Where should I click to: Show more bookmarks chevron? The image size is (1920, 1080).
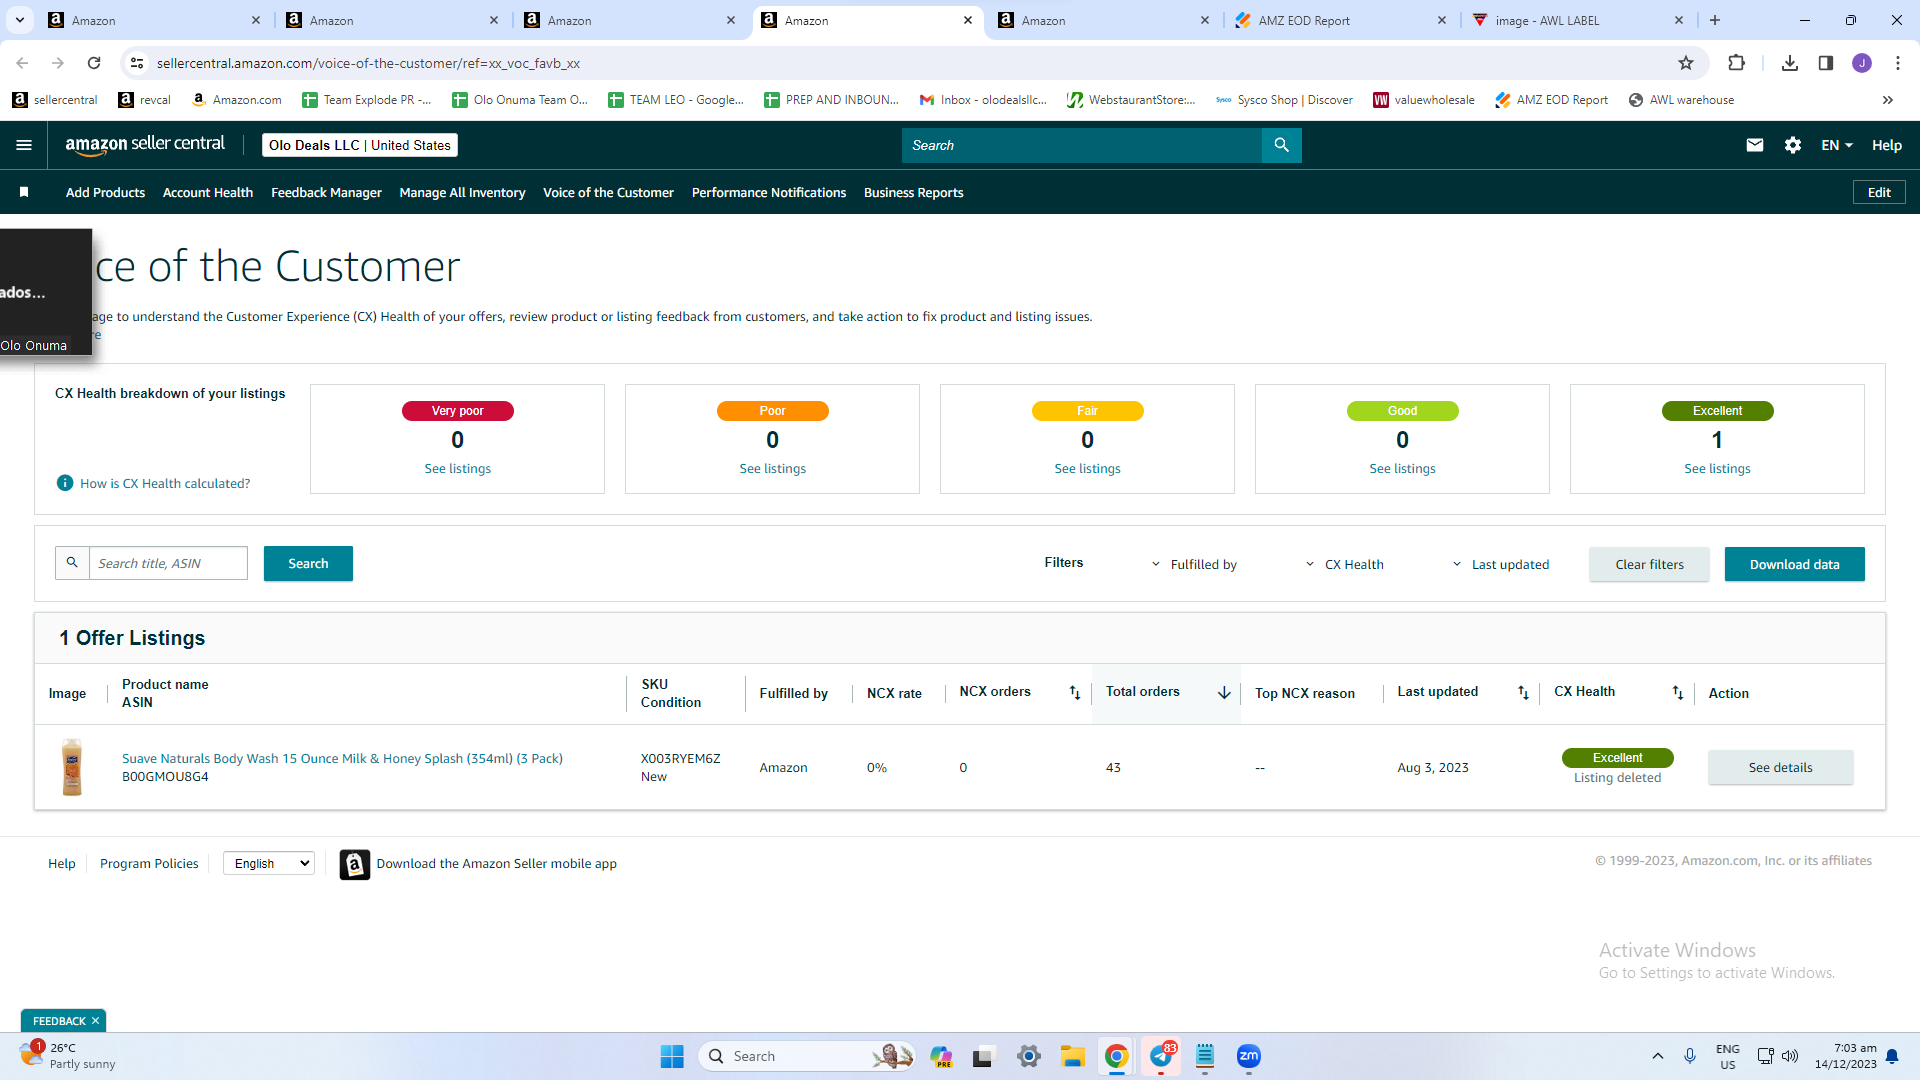point(1888,100)
